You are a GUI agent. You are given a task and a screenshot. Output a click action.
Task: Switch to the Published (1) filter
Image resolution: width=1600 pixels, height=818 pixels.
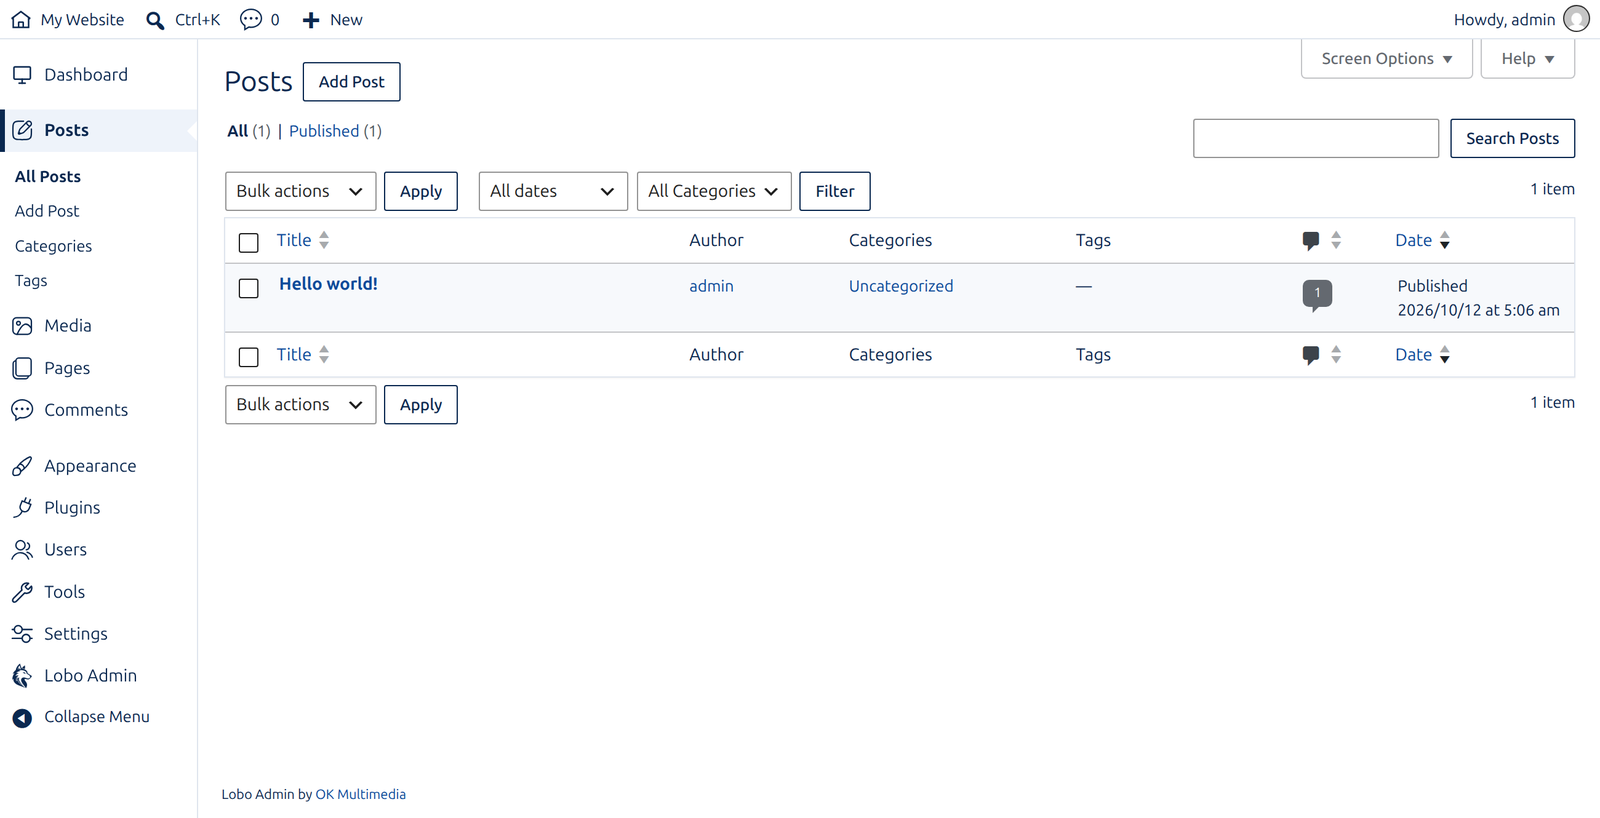(335, 131)
